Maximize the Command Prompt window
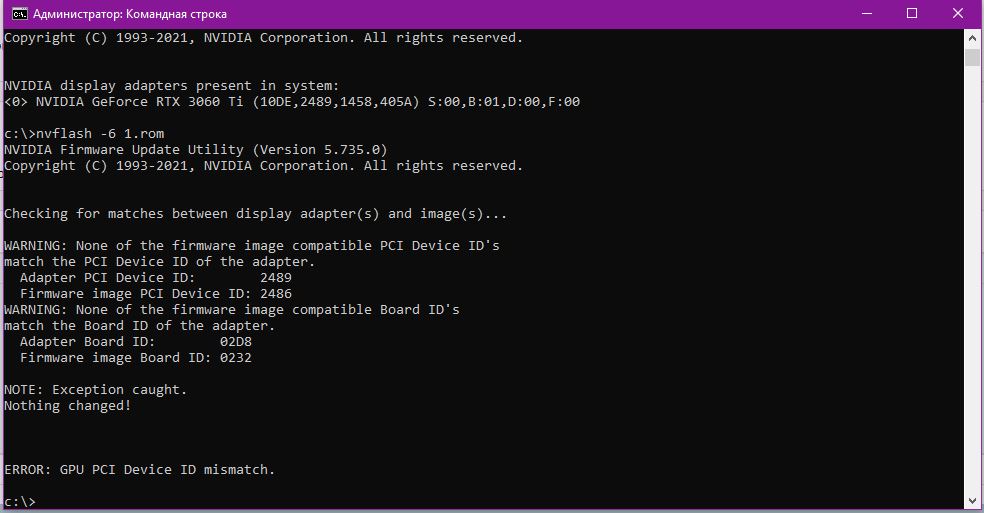984x513 pixels. pos(912,14)
